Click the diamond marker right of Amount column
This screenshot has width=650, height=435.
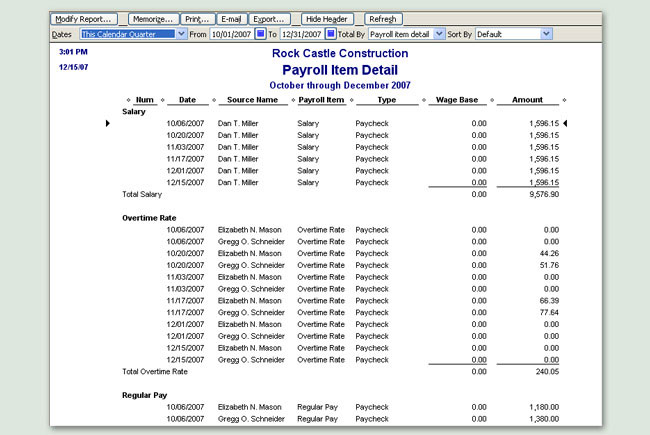[x=565, y=100]
